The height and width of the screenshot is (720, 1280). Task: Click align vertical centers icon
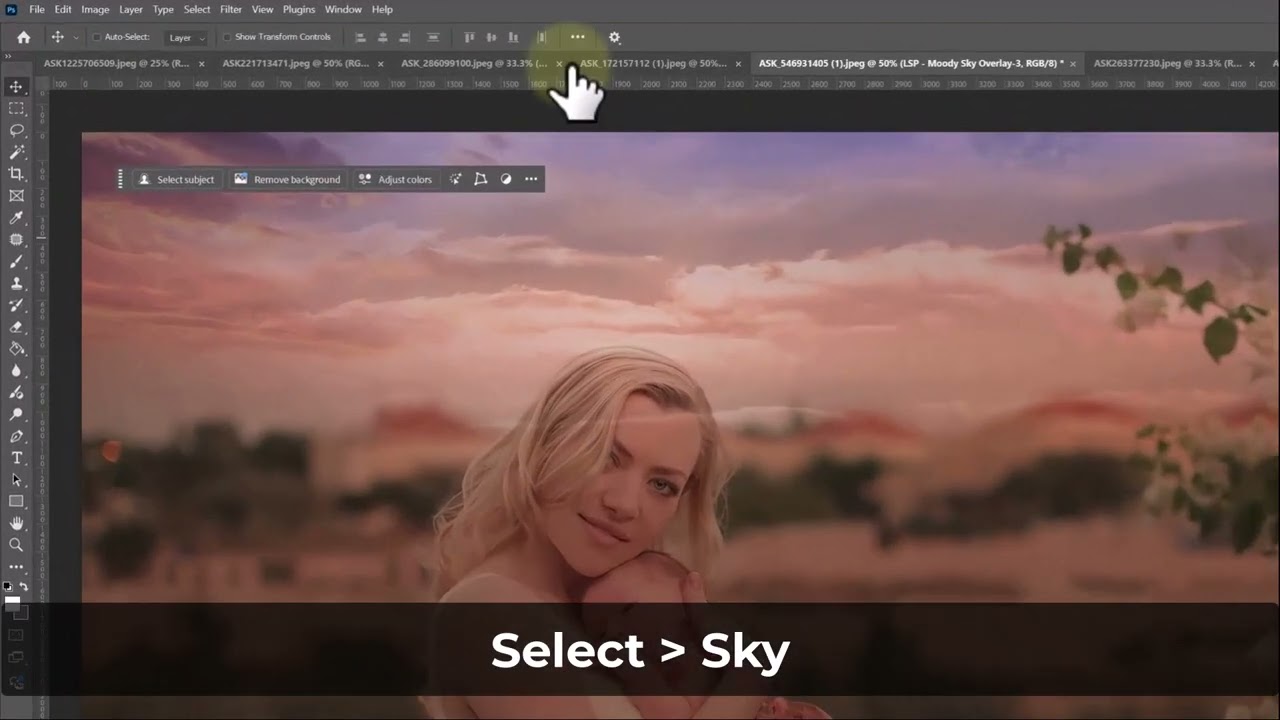pyautogui.click(x=491, y=37)
